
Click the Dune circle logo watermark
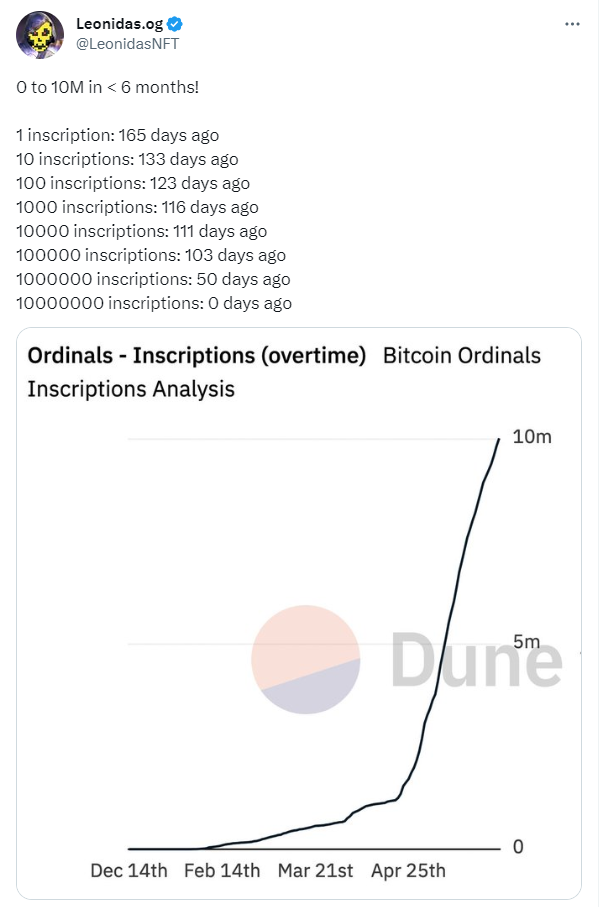point(305,661)
